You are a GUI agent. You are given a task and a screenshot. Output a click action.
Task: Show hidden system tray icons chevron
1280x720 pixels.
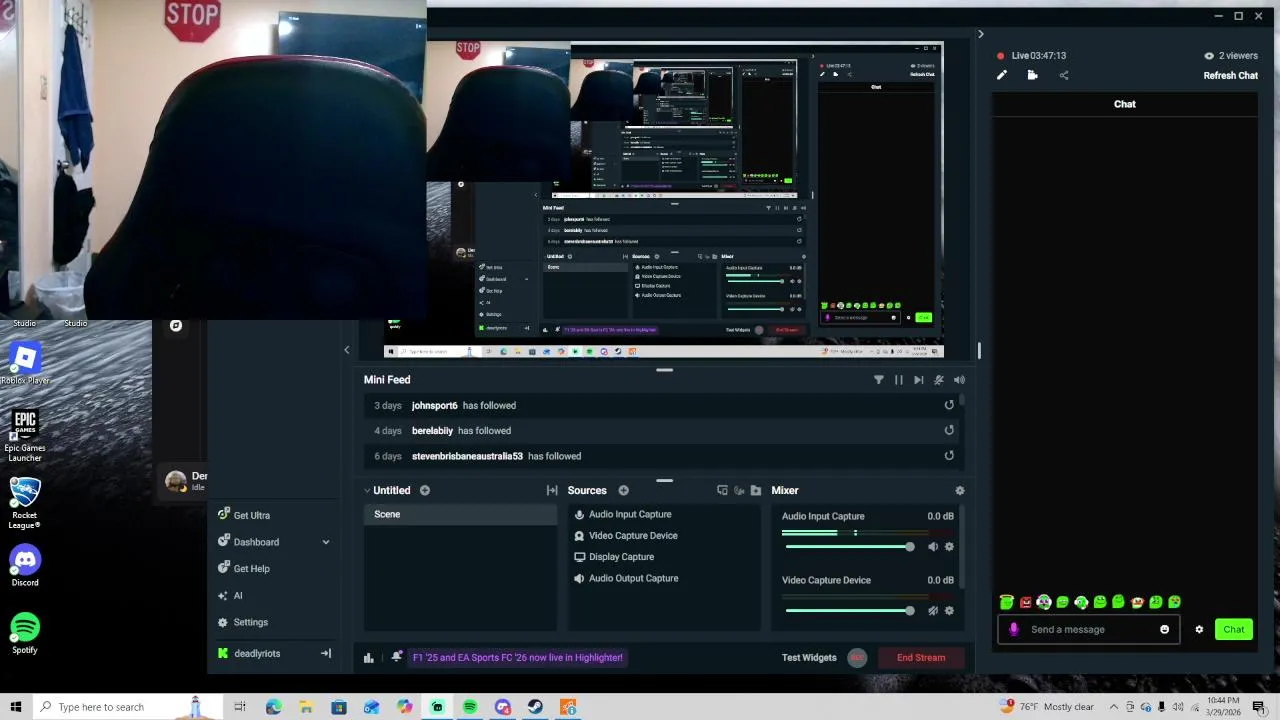pyautogui.click(x=1113, y=707)
